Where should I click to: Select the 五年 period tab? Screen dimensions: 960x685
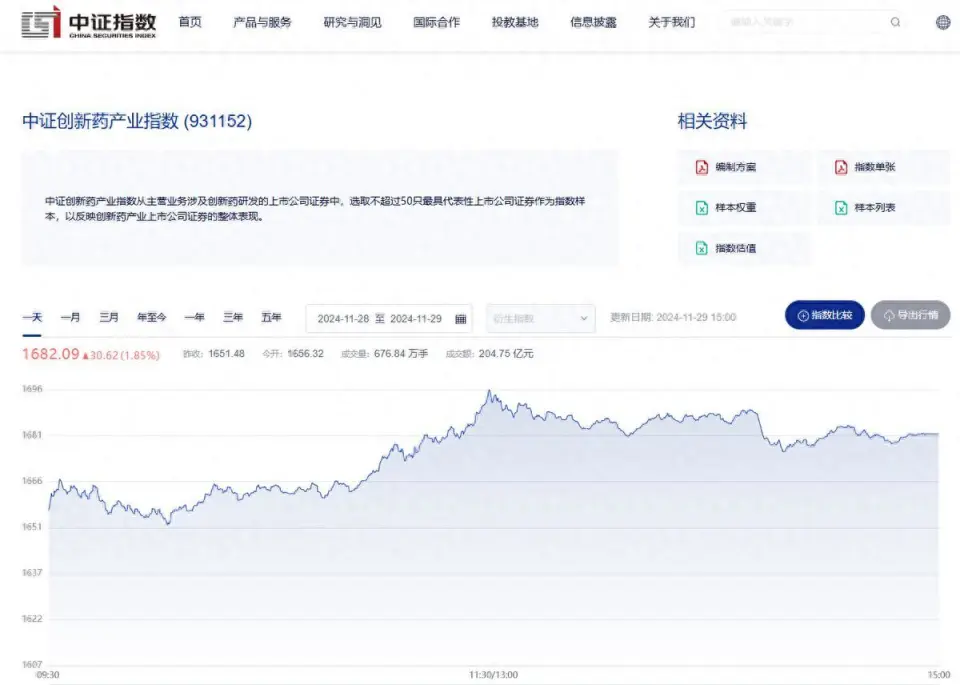271,317
